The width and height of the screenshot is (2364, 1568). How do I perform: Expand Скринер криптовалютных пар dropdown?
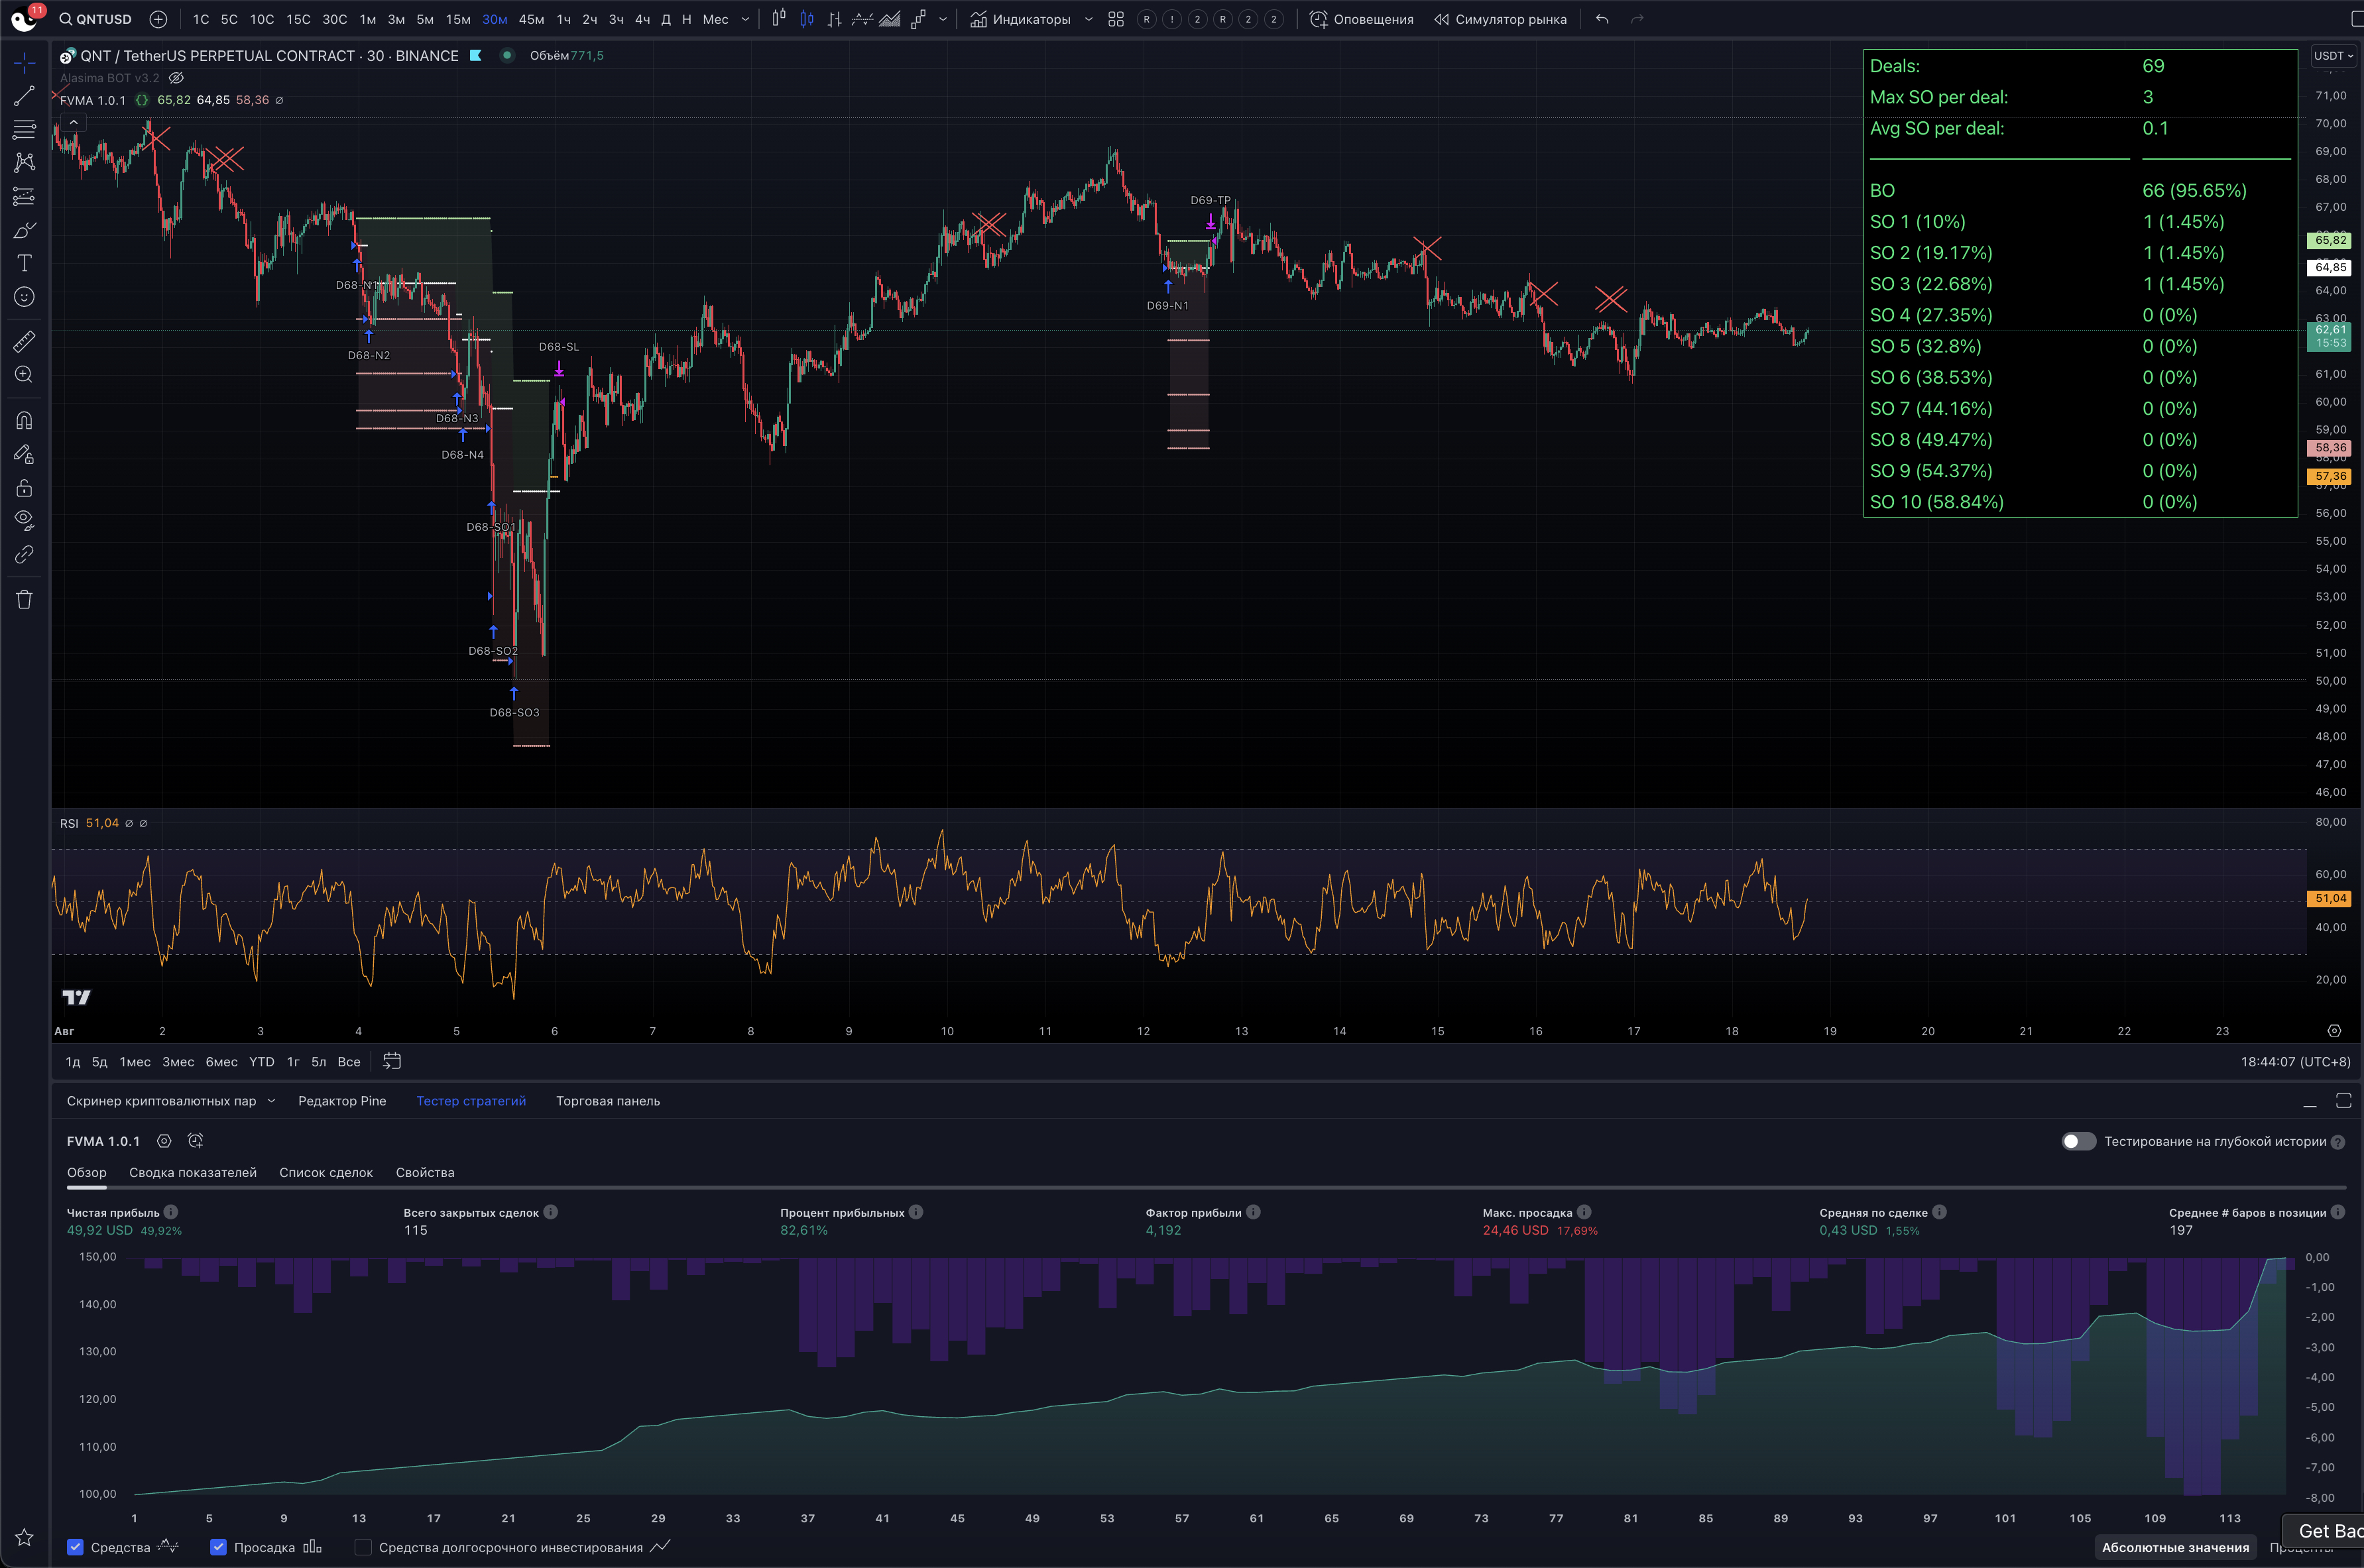(x=271, y=1101)
